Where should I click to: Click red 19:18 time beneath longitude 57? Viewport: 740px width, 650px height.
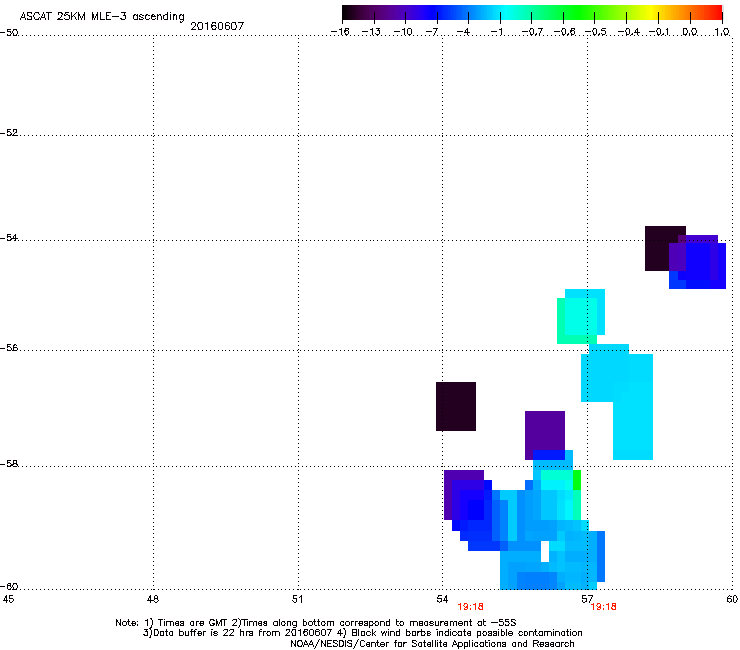(x=604, y=607)
